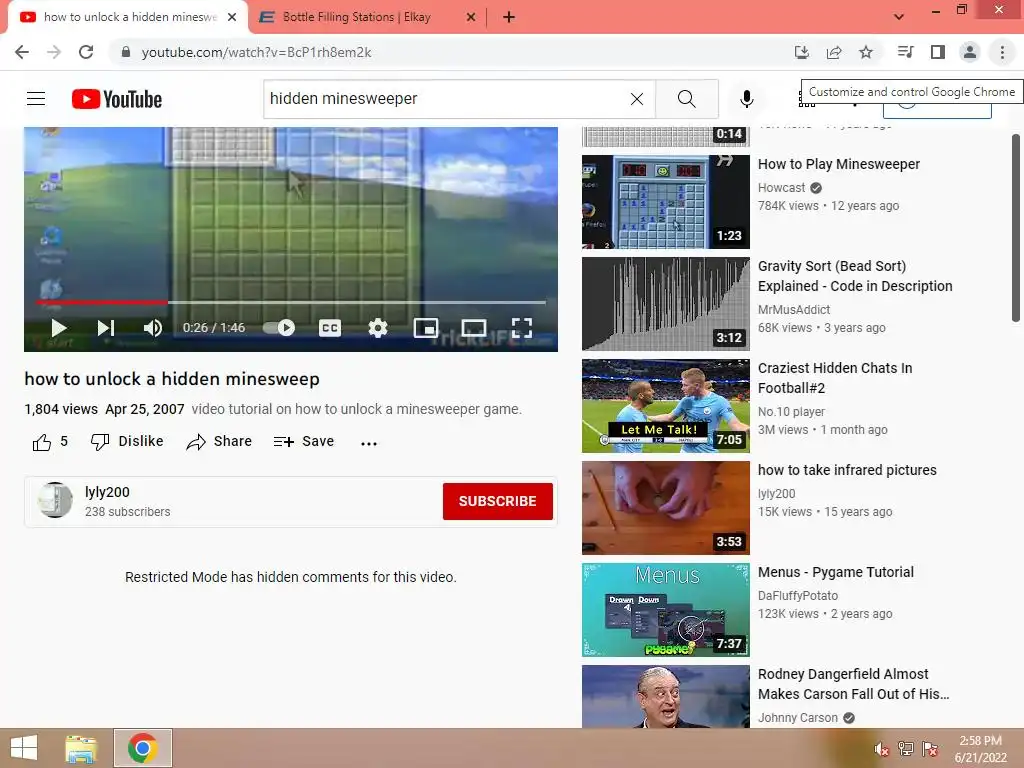Open File Explorer from taskbar
The width and height of the screenshot is (1024, 768).
coord(81,748)
